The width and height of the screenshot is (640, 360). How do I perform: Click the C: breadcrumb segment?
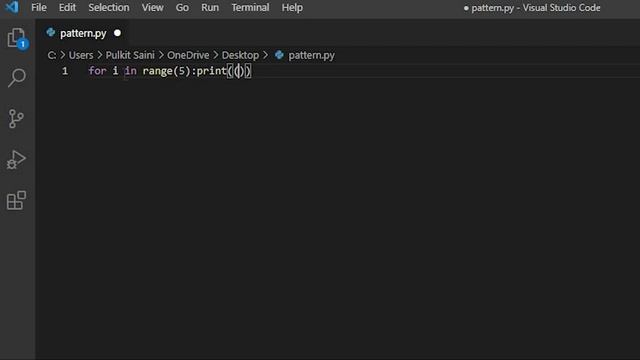[52, 55]
